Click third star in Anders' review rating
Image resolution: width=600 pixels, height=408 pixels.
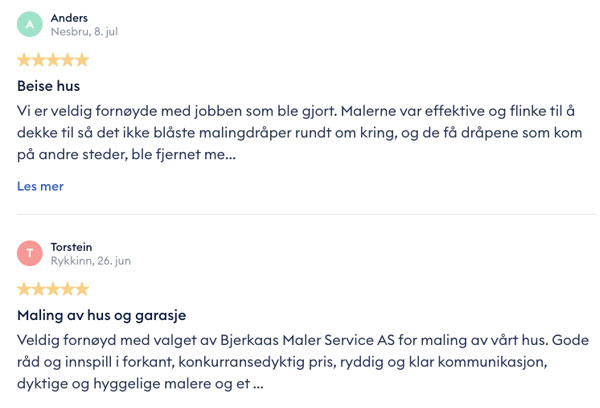pyautogui.click(x=53, y=60)
